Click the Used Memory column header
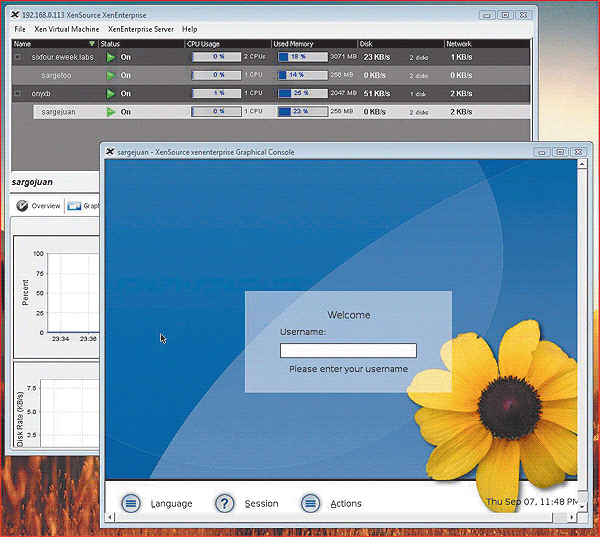 (x=314, y=44)
